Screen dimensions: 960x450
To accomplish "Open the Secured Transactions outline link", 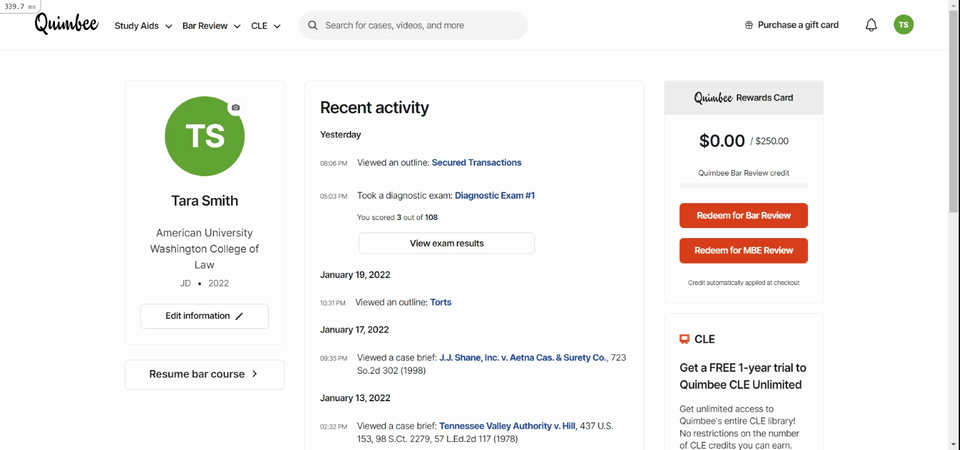I will coord(476,163).
